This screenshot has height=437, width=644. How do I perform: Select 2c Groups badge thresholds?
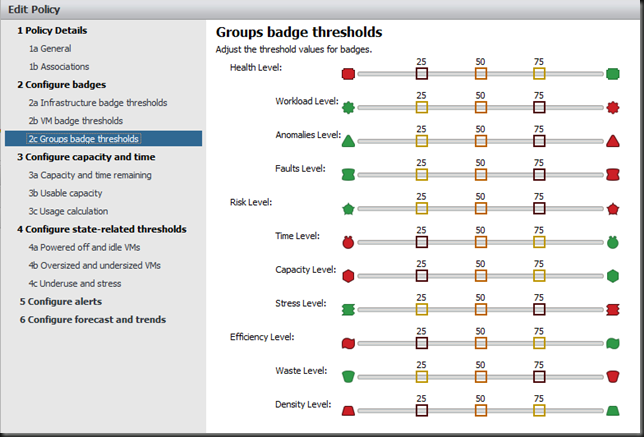pos(104,138)
